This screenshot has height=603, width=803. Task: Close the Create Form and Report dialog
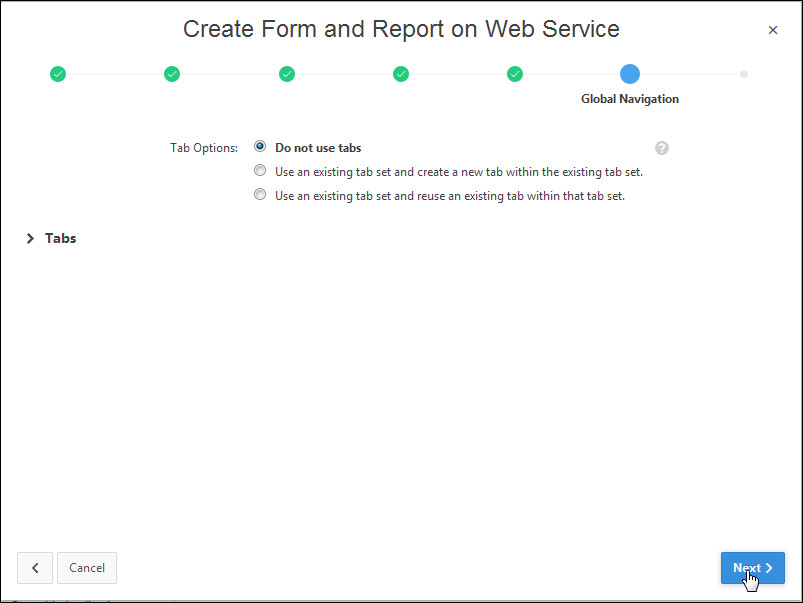tap(773, 30)
